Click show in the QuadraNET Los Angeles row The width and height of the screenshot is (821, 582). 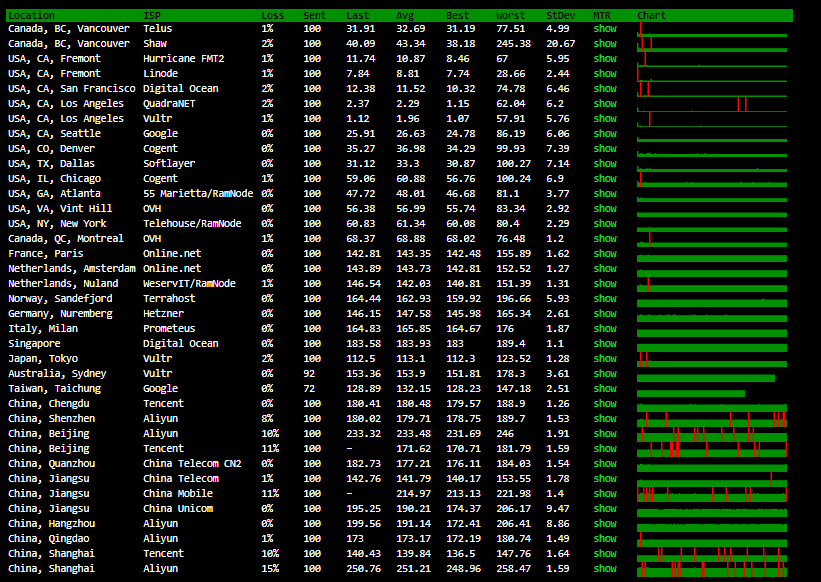click(605, 104)
